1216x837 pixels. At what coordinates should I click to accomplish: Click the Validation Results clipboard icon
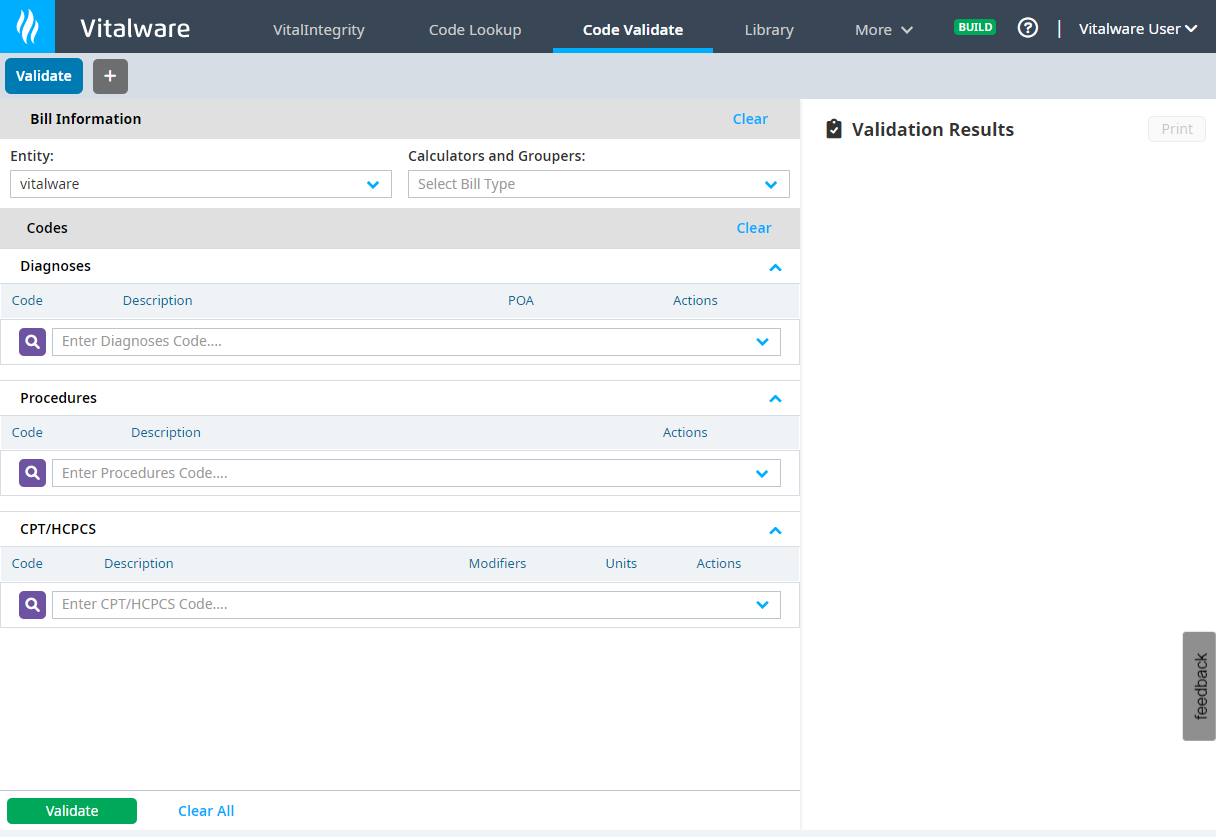coord(834,128)
